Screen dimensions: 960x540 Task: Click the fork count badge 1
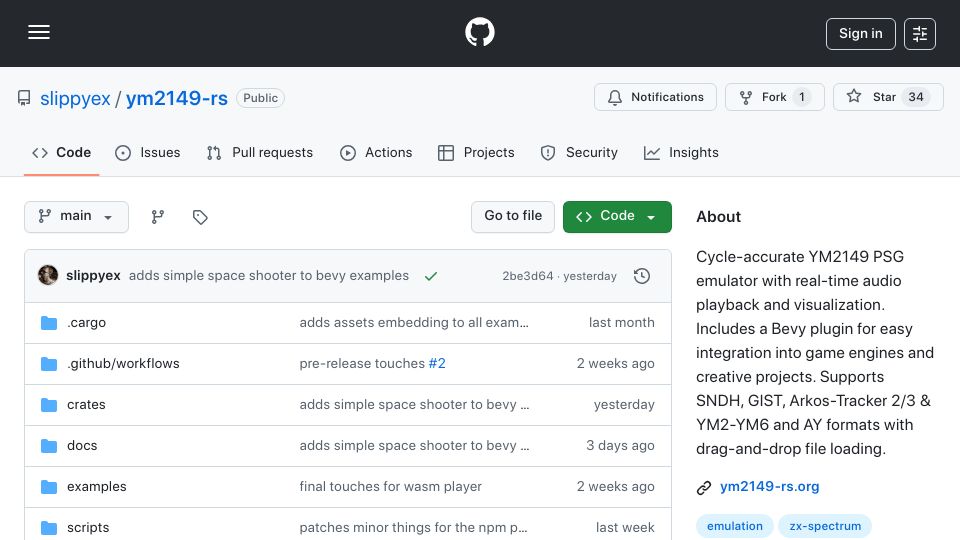pyautogui.click(x=802, y=97)
